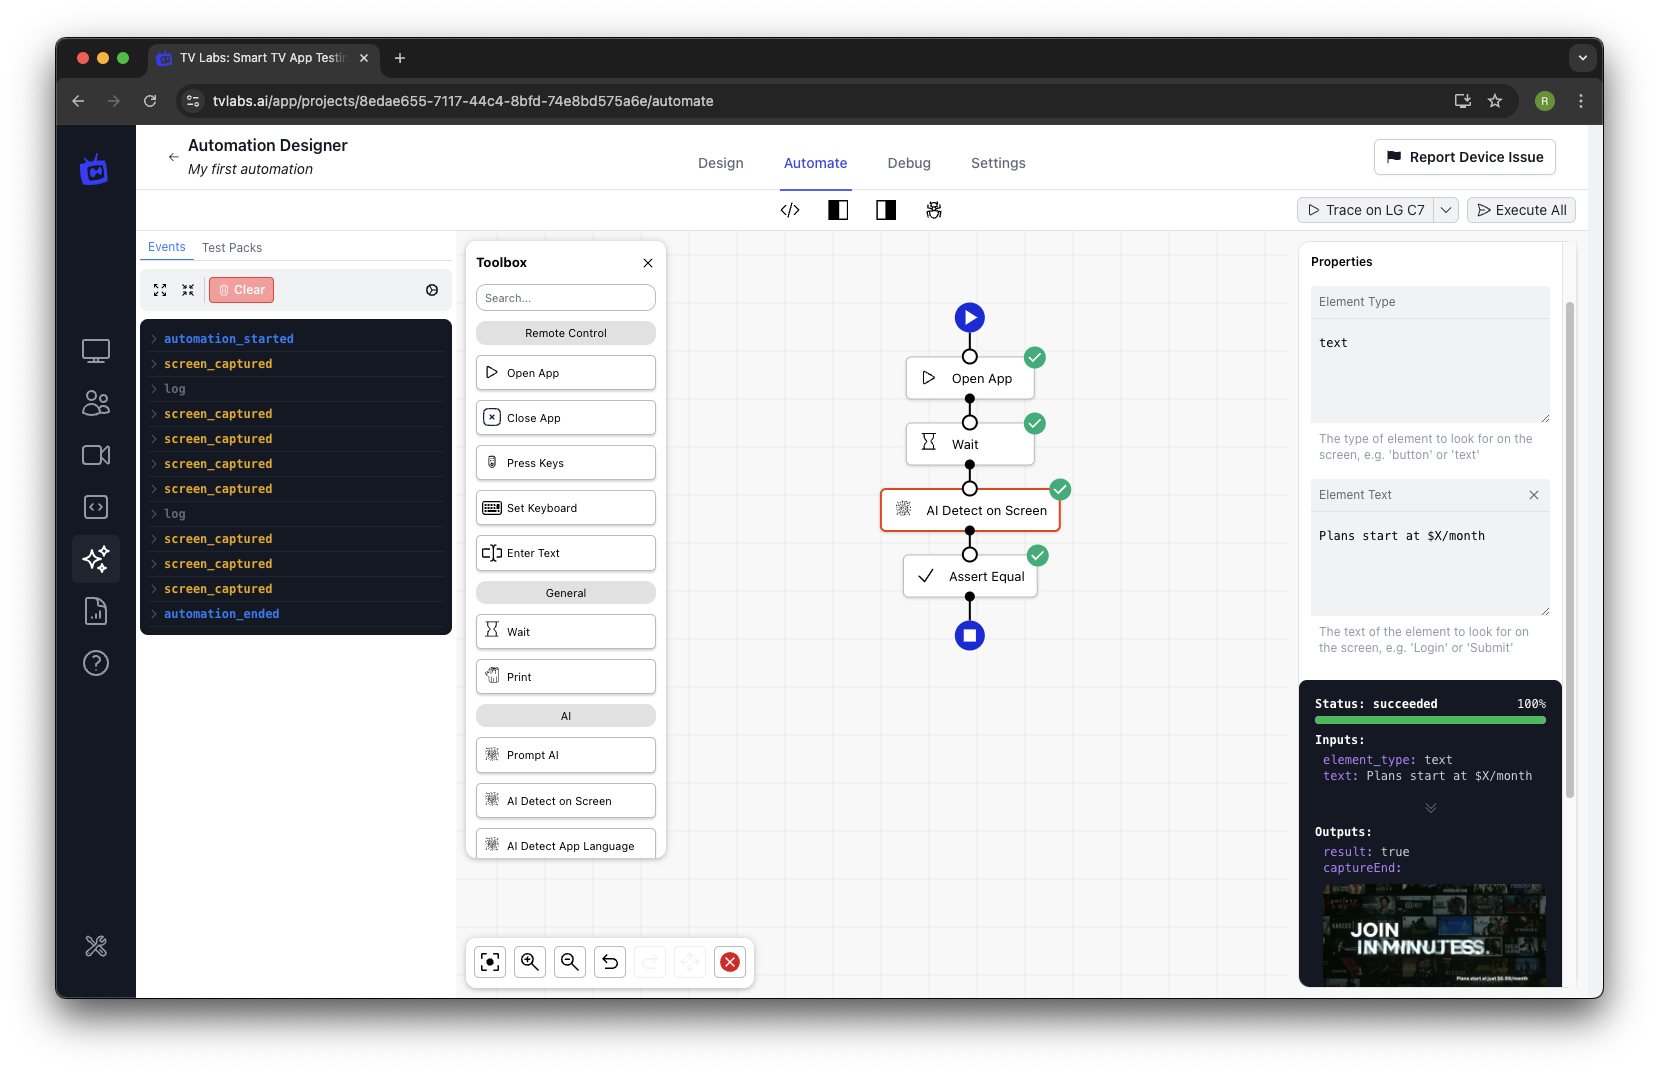Click the undo arrow icon on the canvas toolbar
This screenshot has width=1659, height=1072.
[610, 962]
